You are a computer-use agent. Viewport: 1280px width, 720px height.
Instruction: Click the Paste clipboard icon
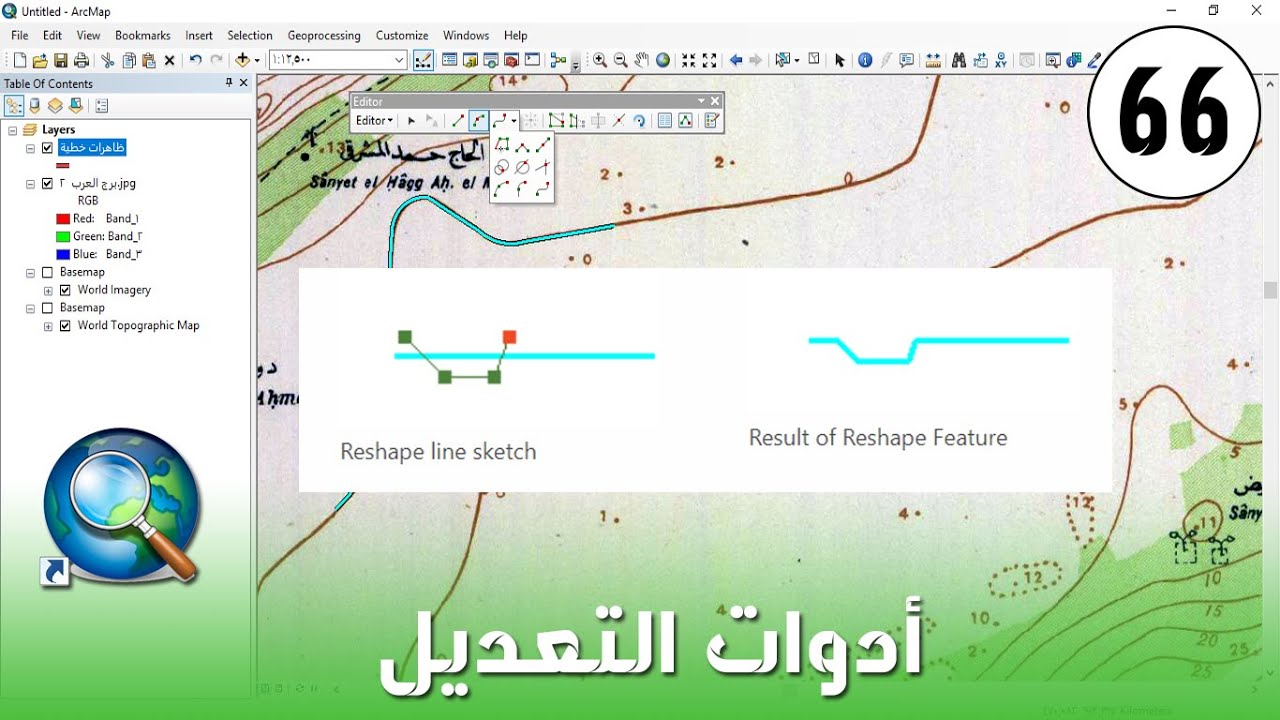[149, 60]
